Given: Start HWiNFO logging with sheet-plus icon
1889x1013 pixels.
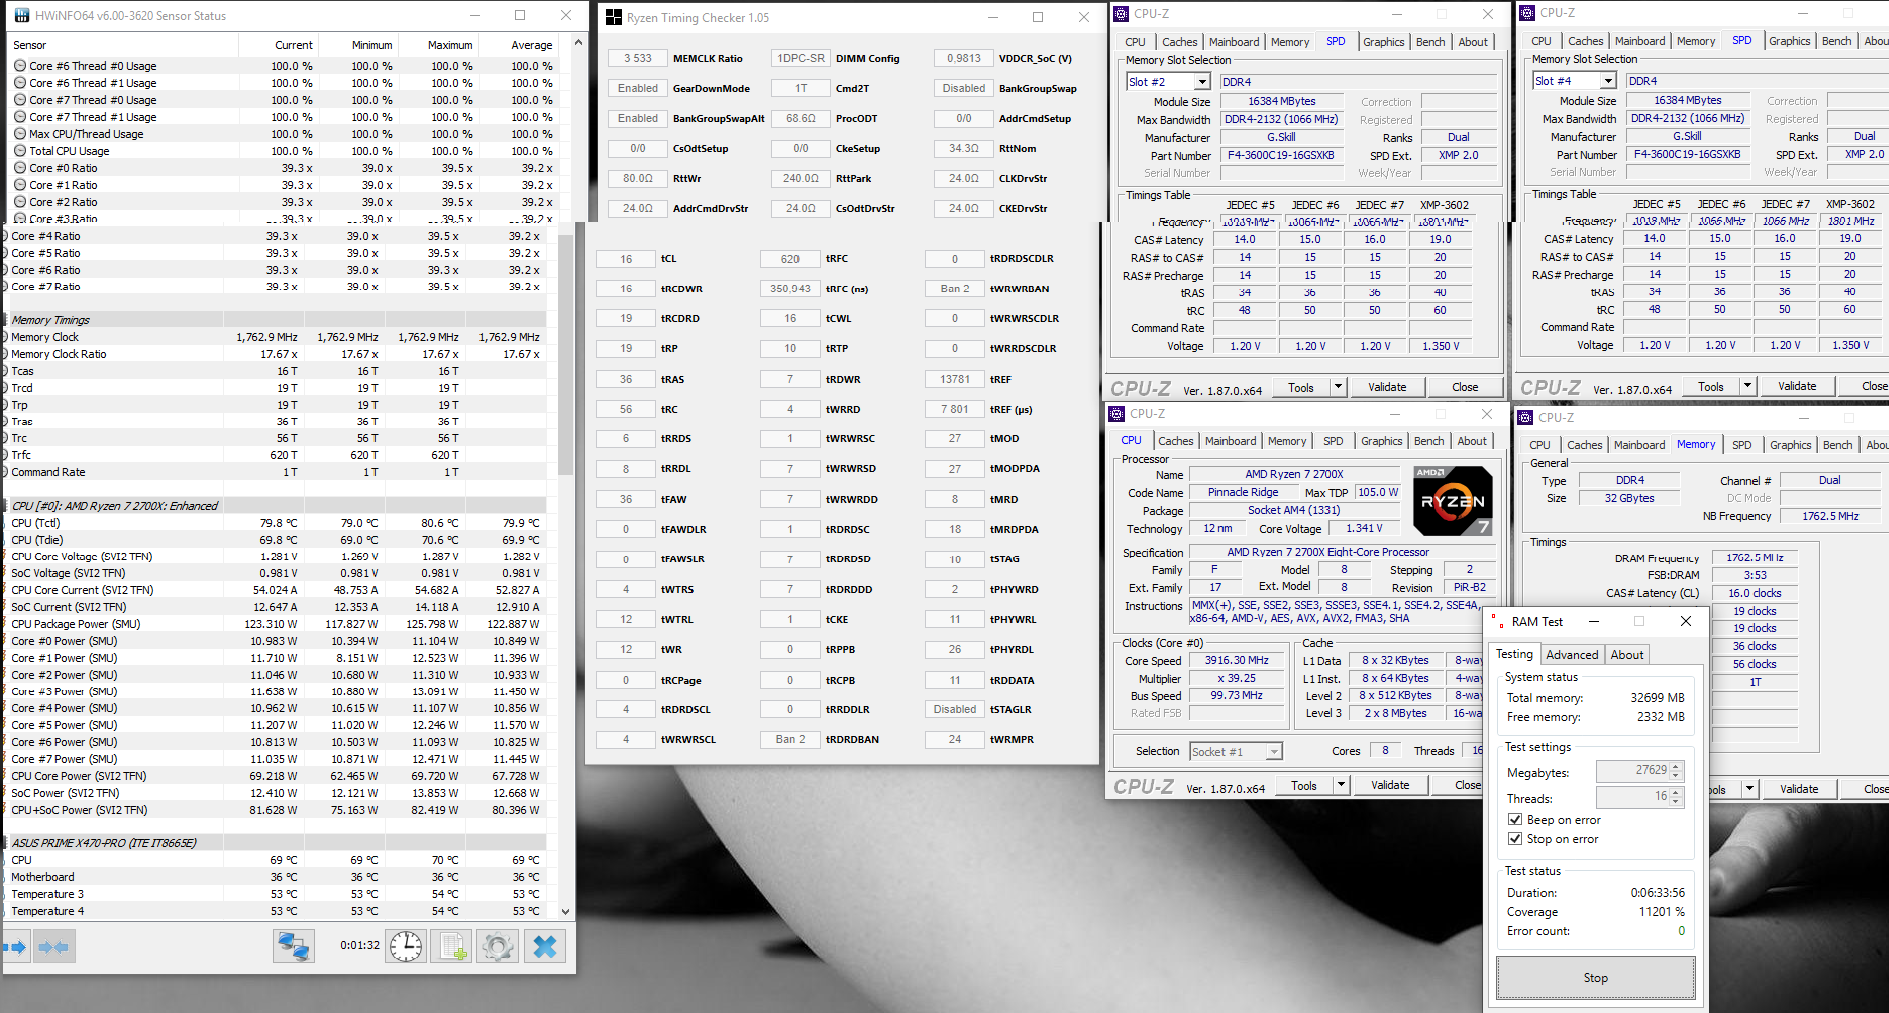Looking at the screenshot, I should click(452, 946).
